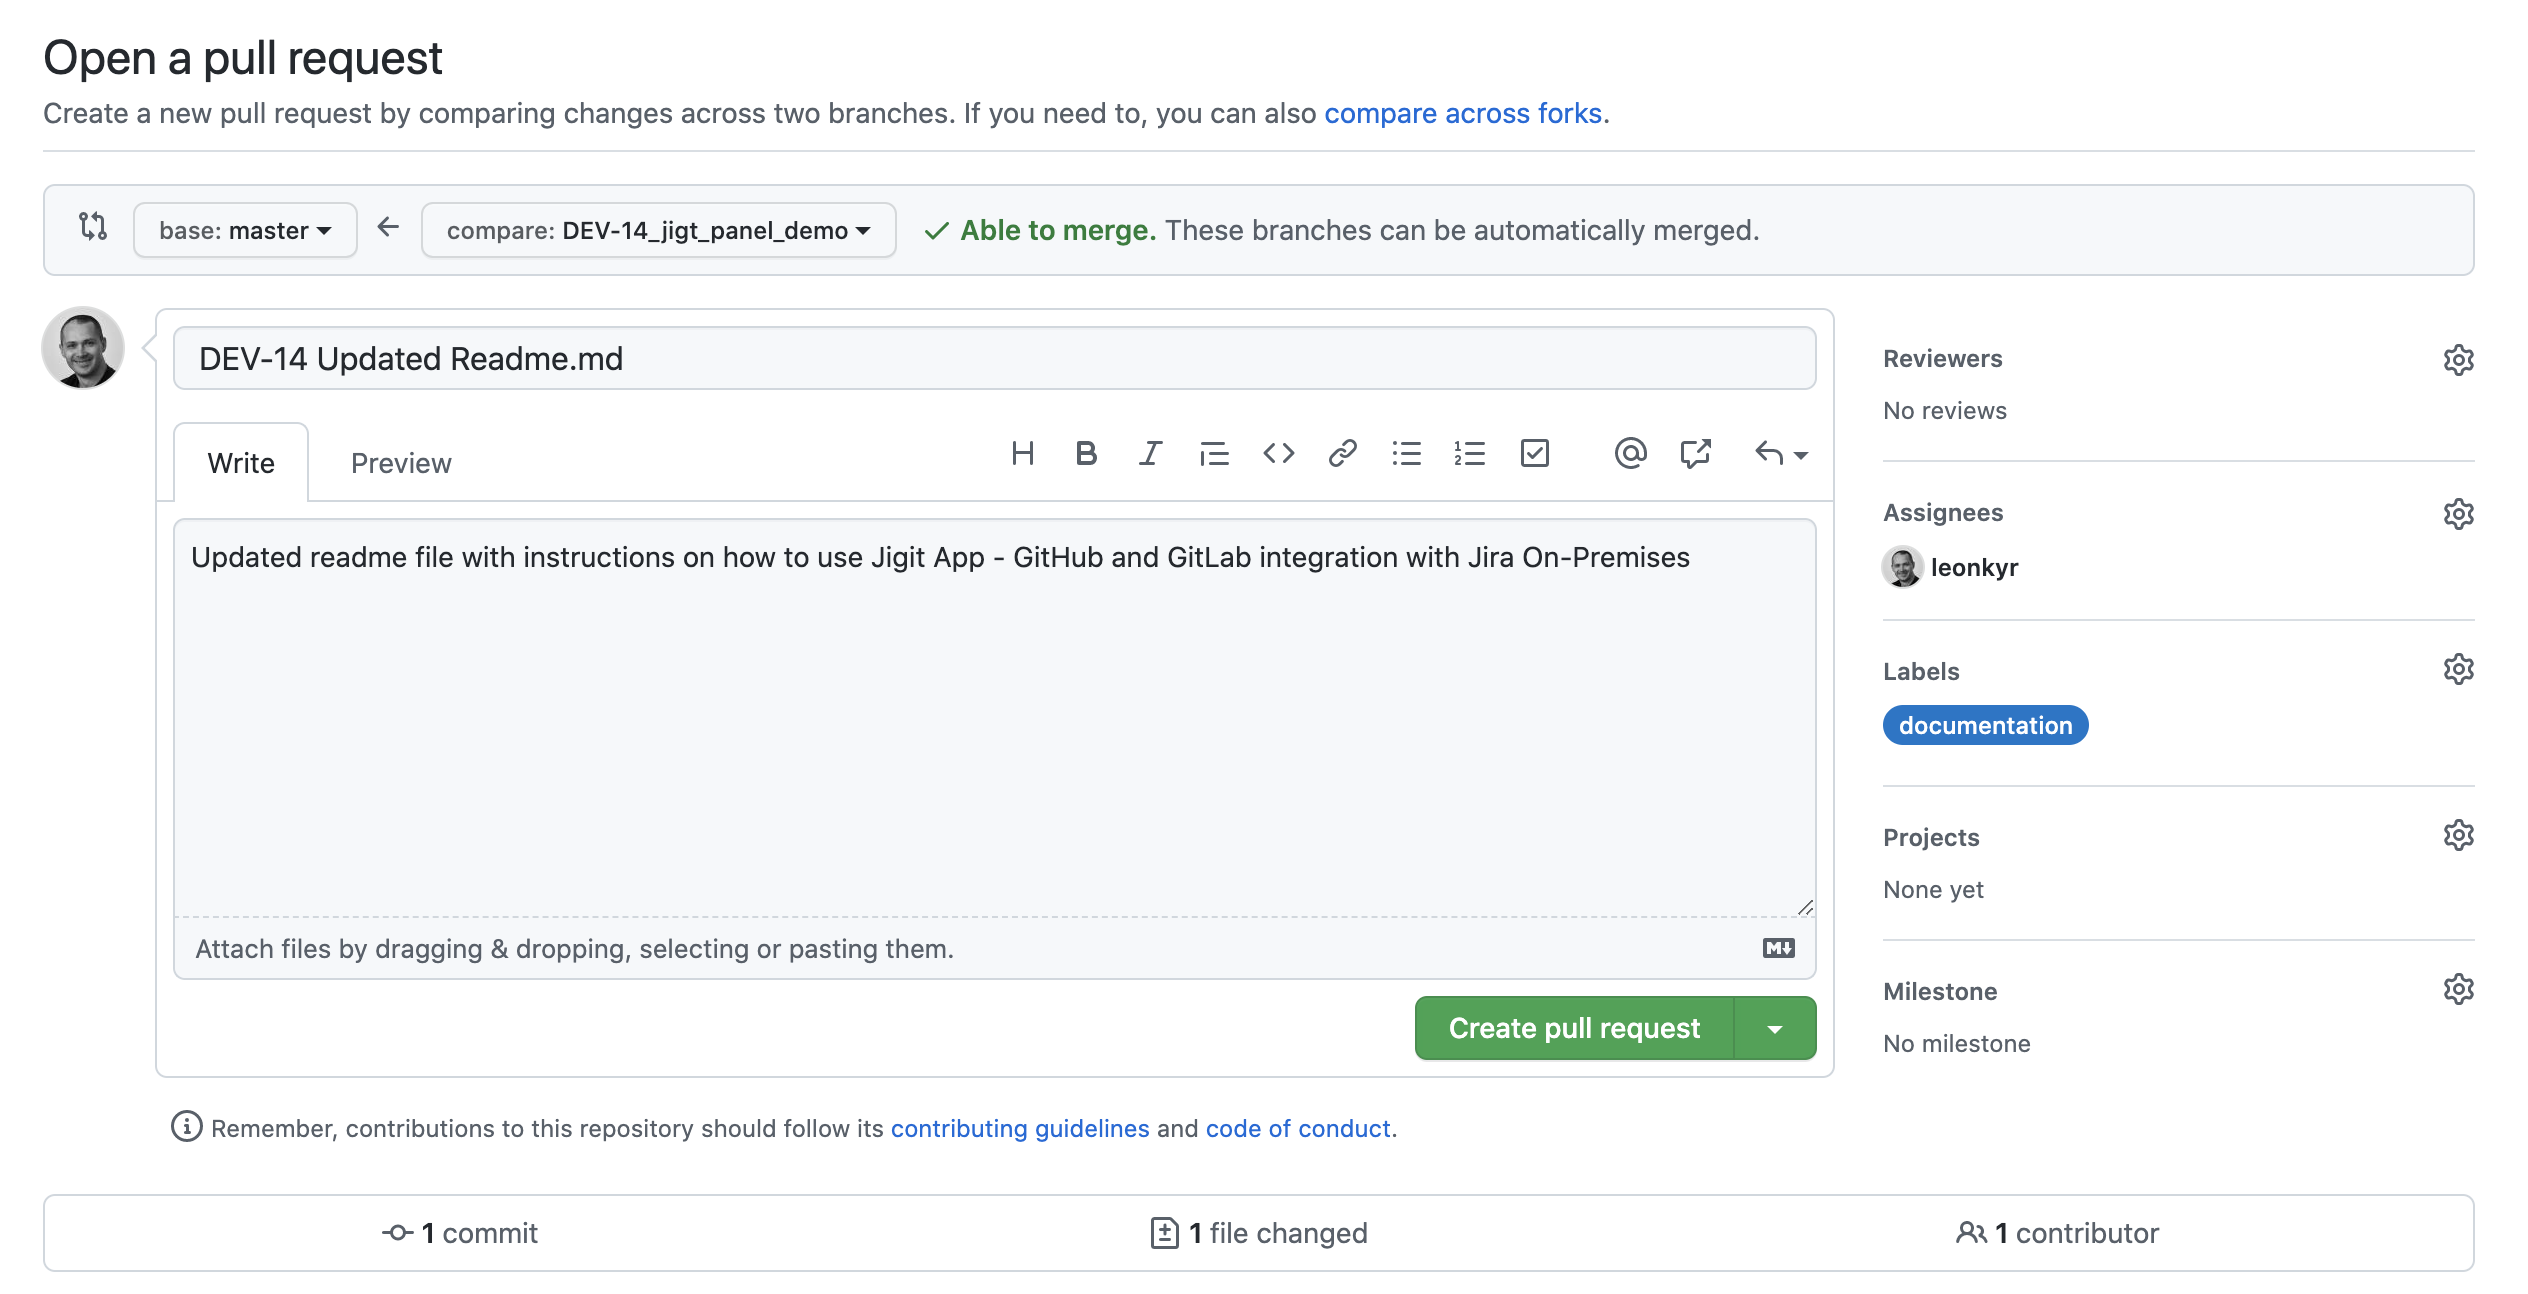The width and height of the screenshot is (2528, 1294).
Task: Insert a bulleted list
Action: pos(1406,454)
